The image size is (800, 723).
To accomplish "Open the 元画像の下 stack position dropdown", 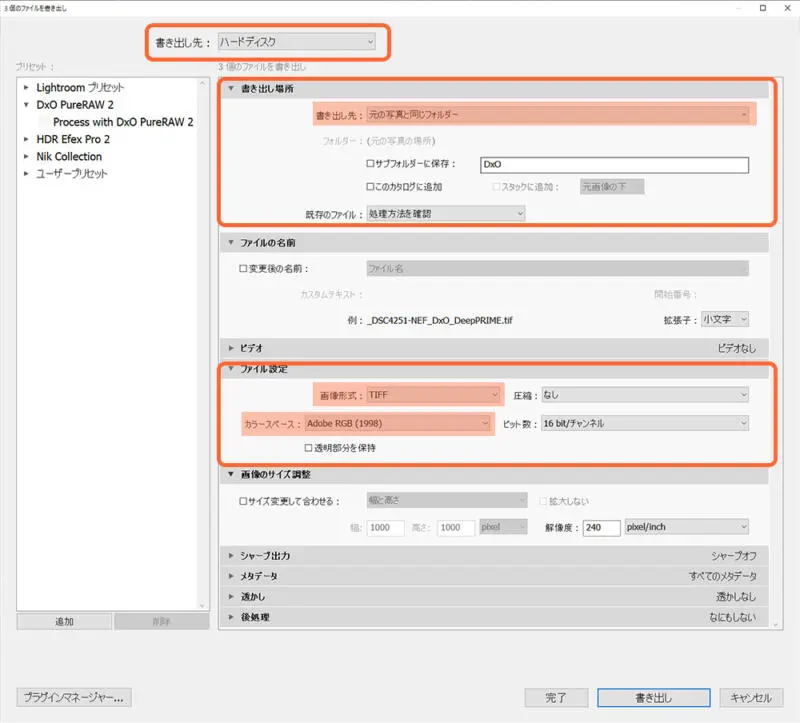I will pyautogui.click(x=612, y=187).
